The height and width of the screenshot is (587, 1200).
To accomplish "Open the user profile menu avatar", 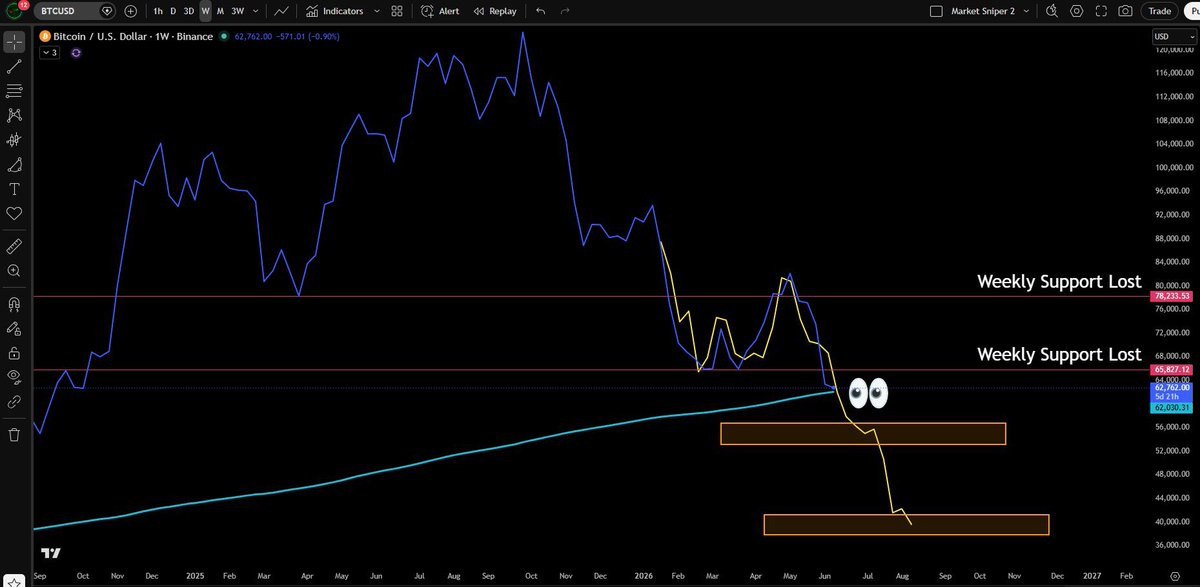I will click(x=13, y=11).
